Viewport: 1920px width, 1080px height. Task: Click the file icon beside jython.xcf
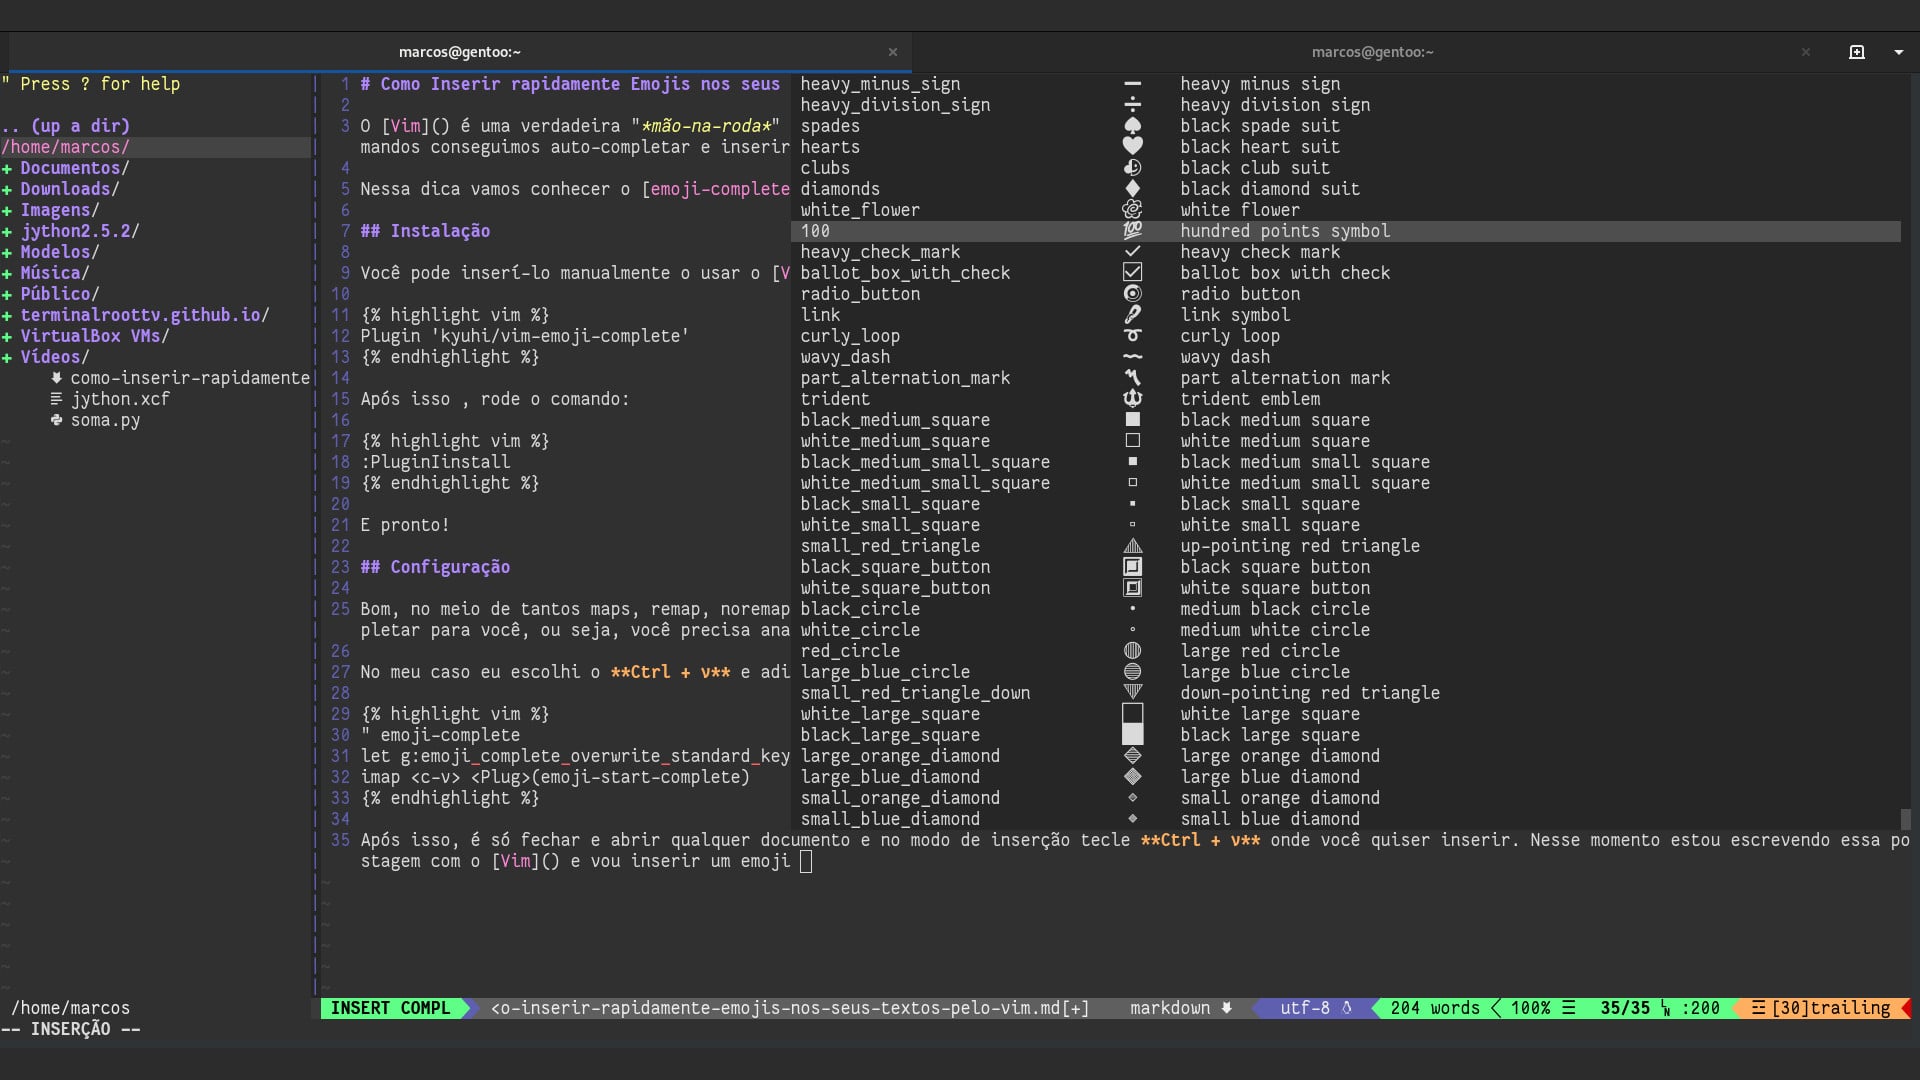(57, 399)
